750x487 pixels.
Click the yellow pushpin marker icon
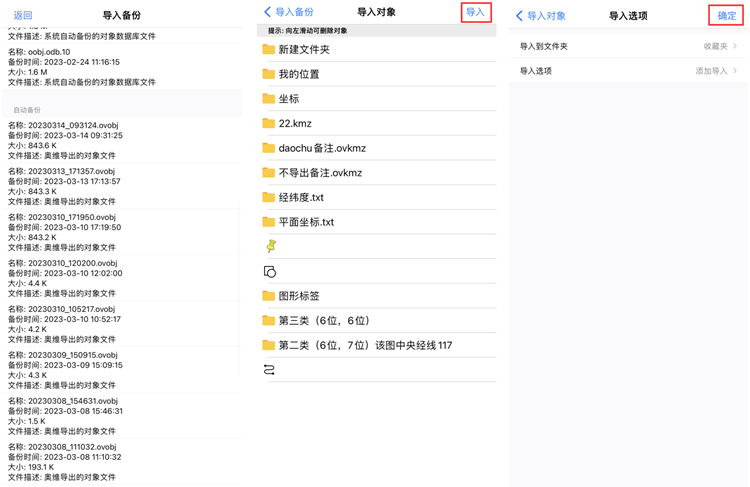(269, 246)
